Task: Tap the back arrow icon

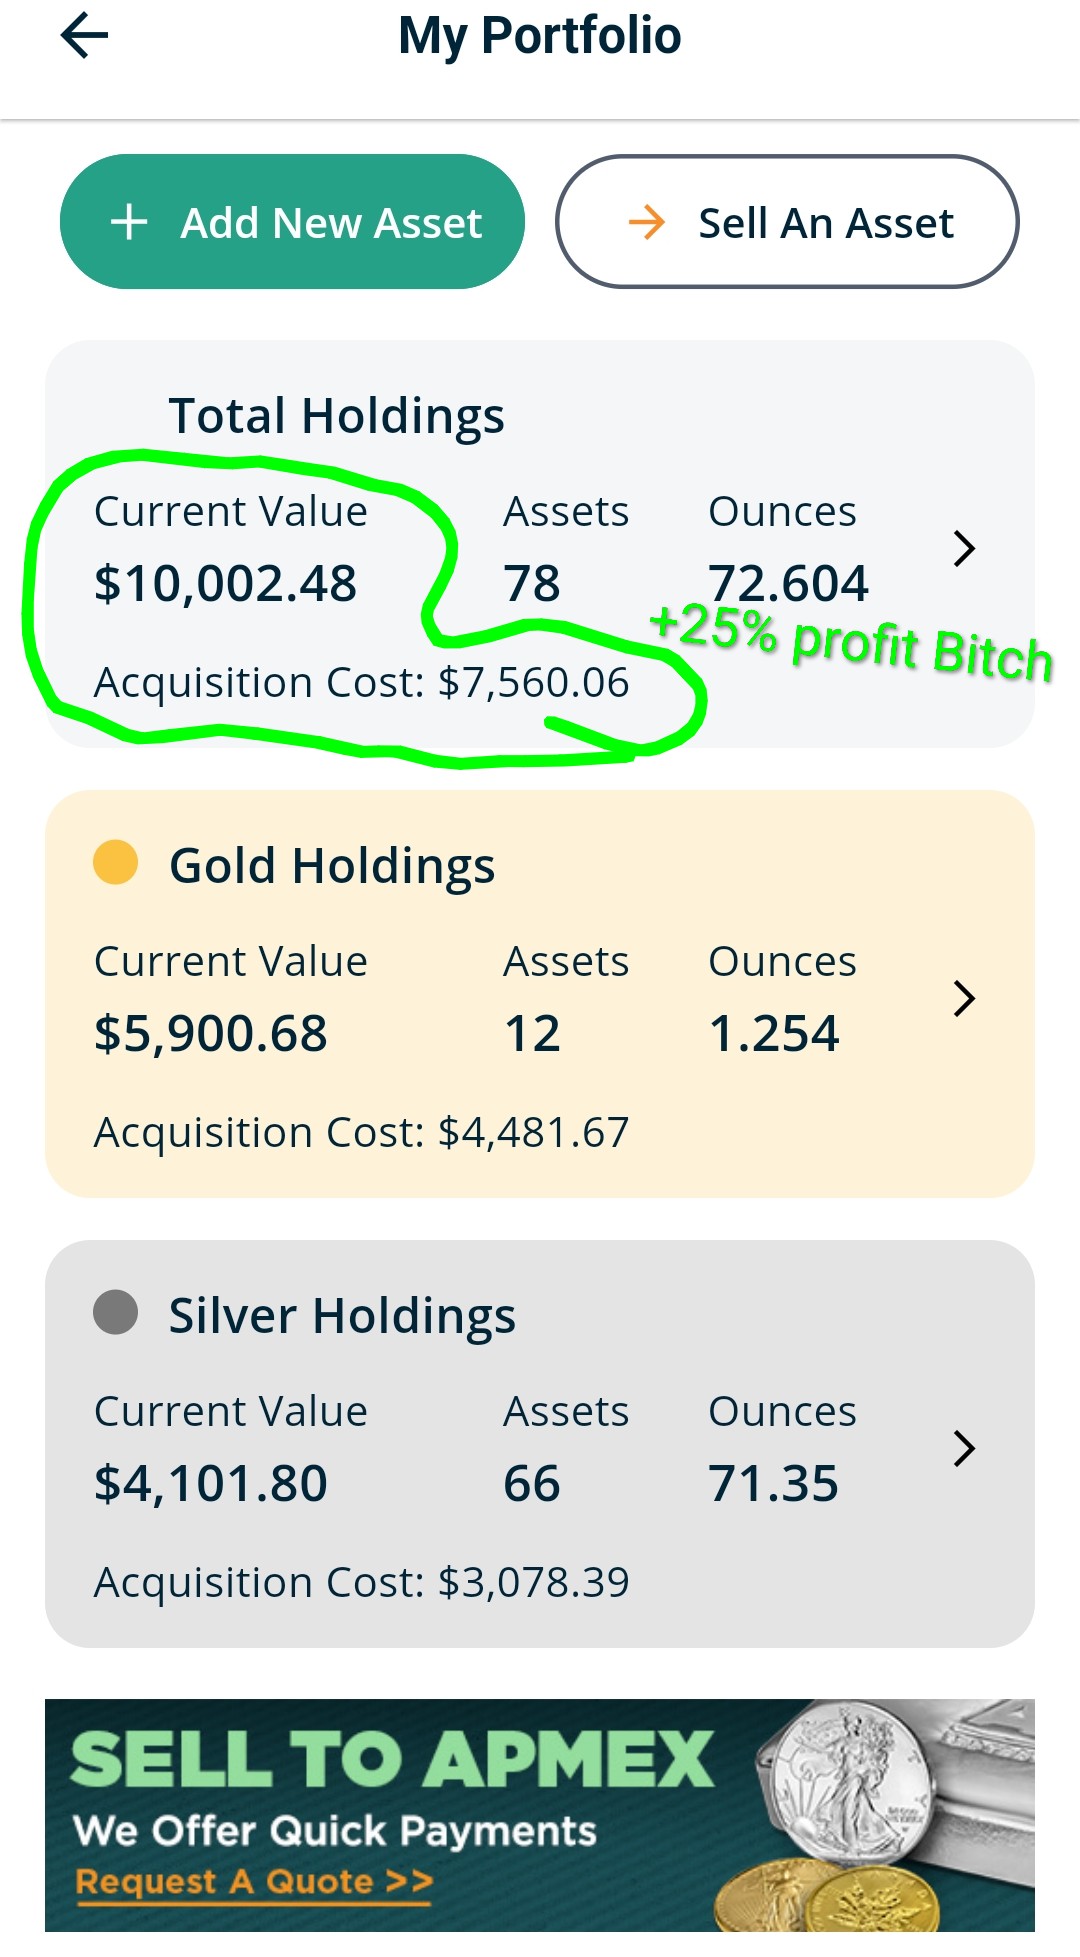Action: tap(85, 36)
